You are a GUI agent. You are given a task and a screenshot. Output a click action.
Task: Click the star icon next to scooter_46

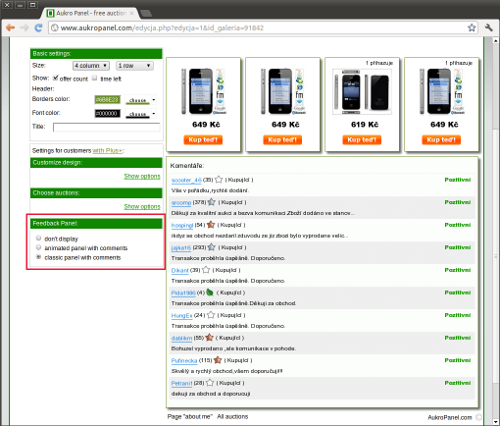point(218,180)
